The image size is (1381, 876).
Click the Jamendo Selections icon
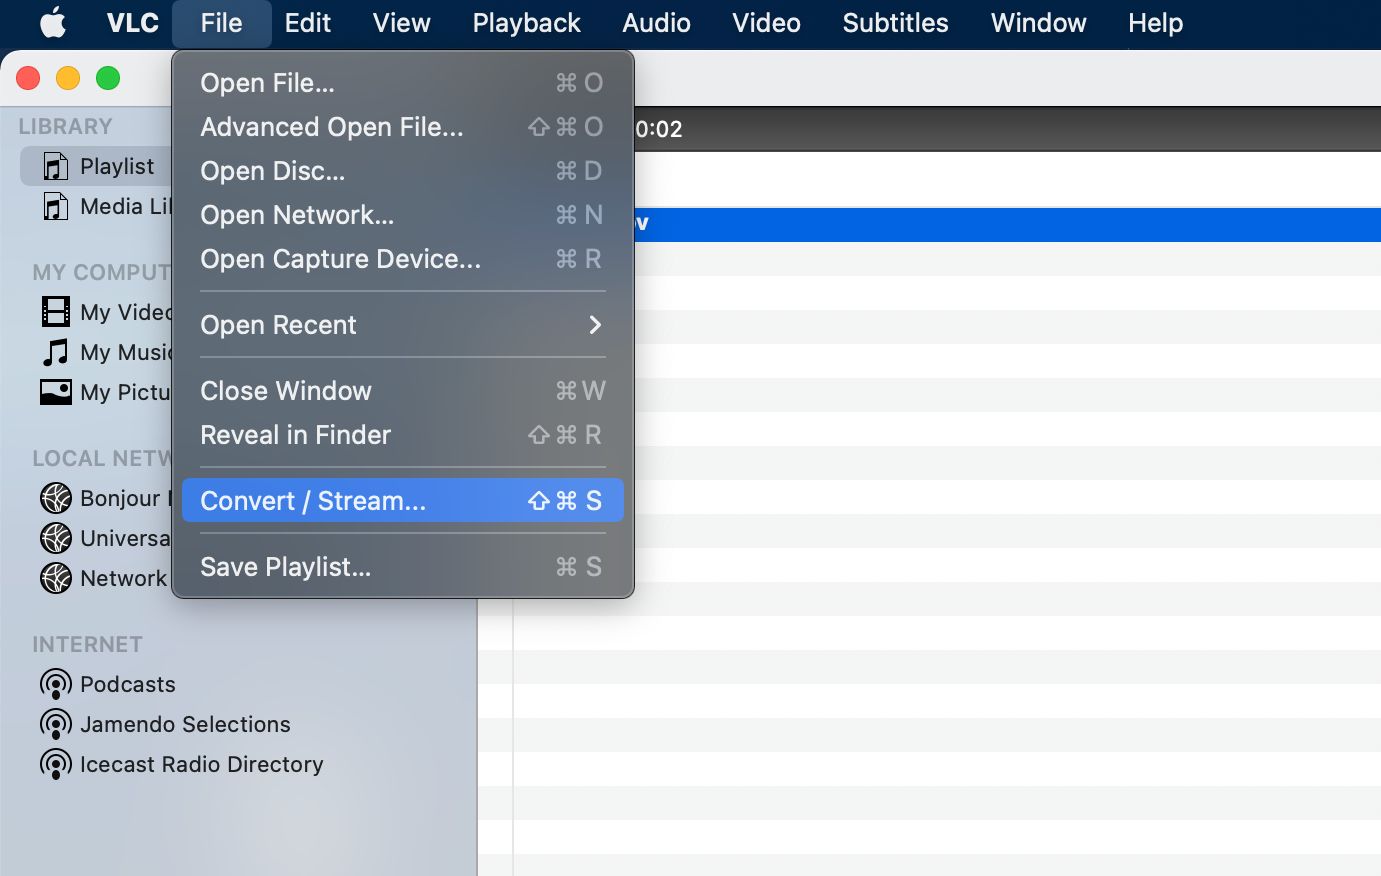click(56, 725)
